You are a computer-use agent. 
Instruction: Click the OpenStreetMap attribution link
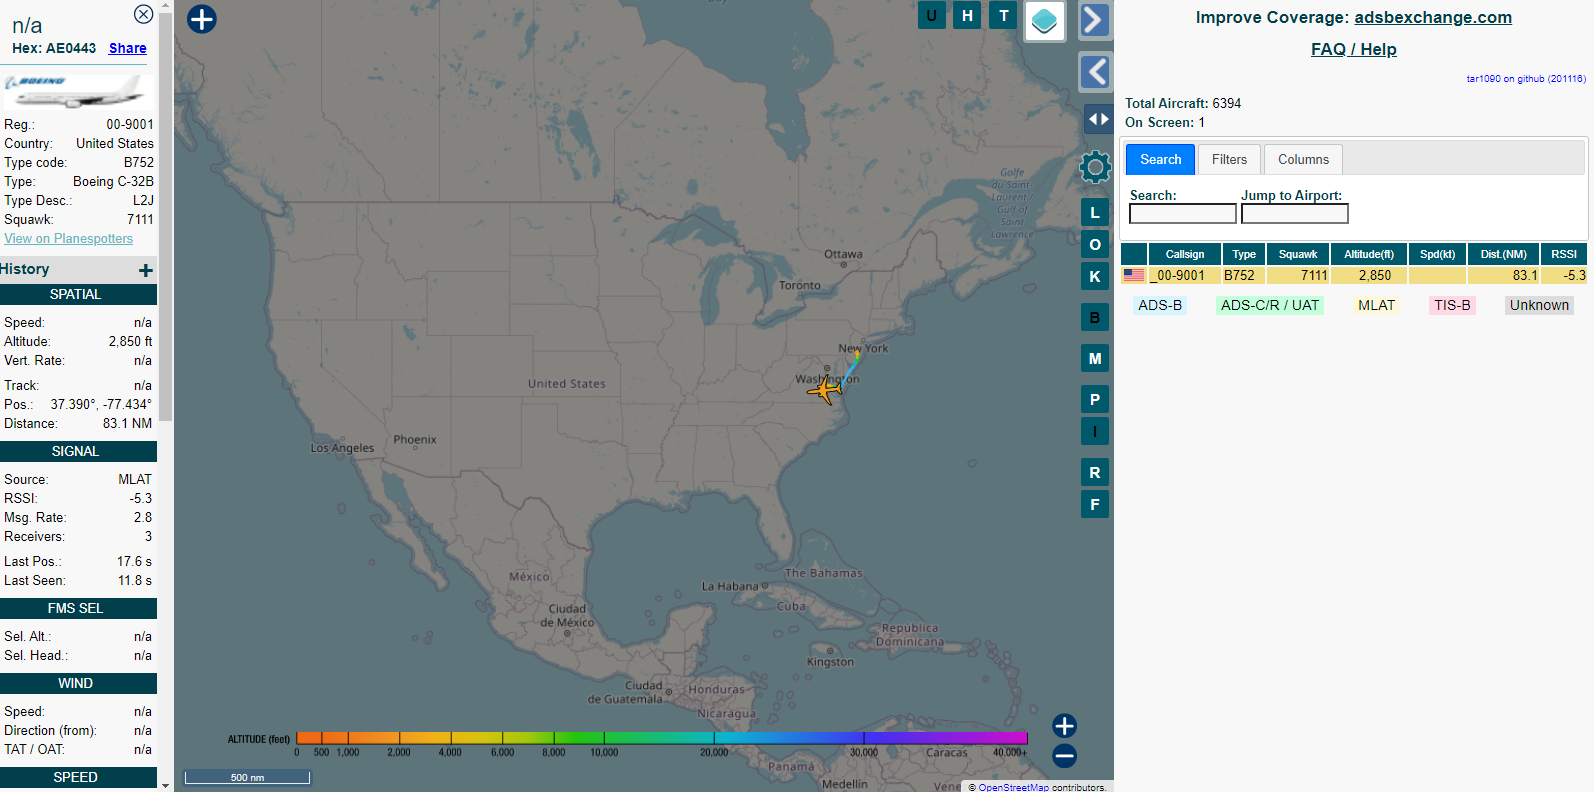click(1013, 787)
